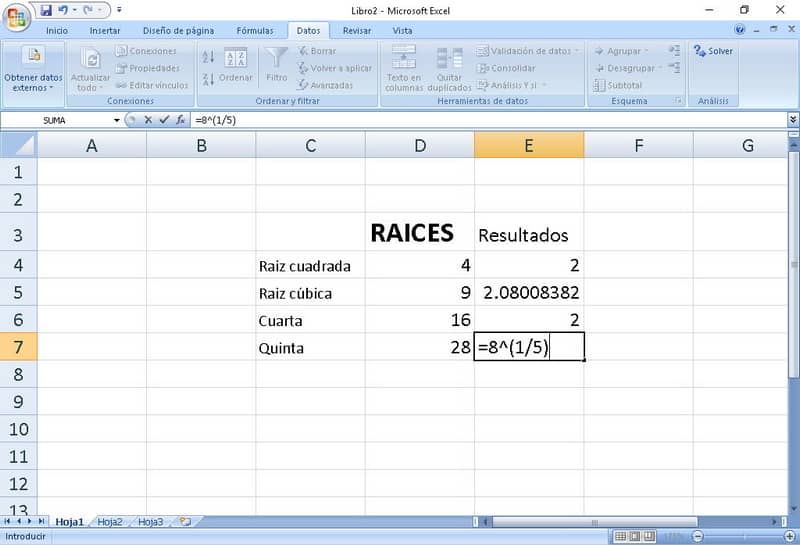Hide detail icon in Esquema group
The image size is (800, 545).
pyautogui.click(x=674, y=68)
